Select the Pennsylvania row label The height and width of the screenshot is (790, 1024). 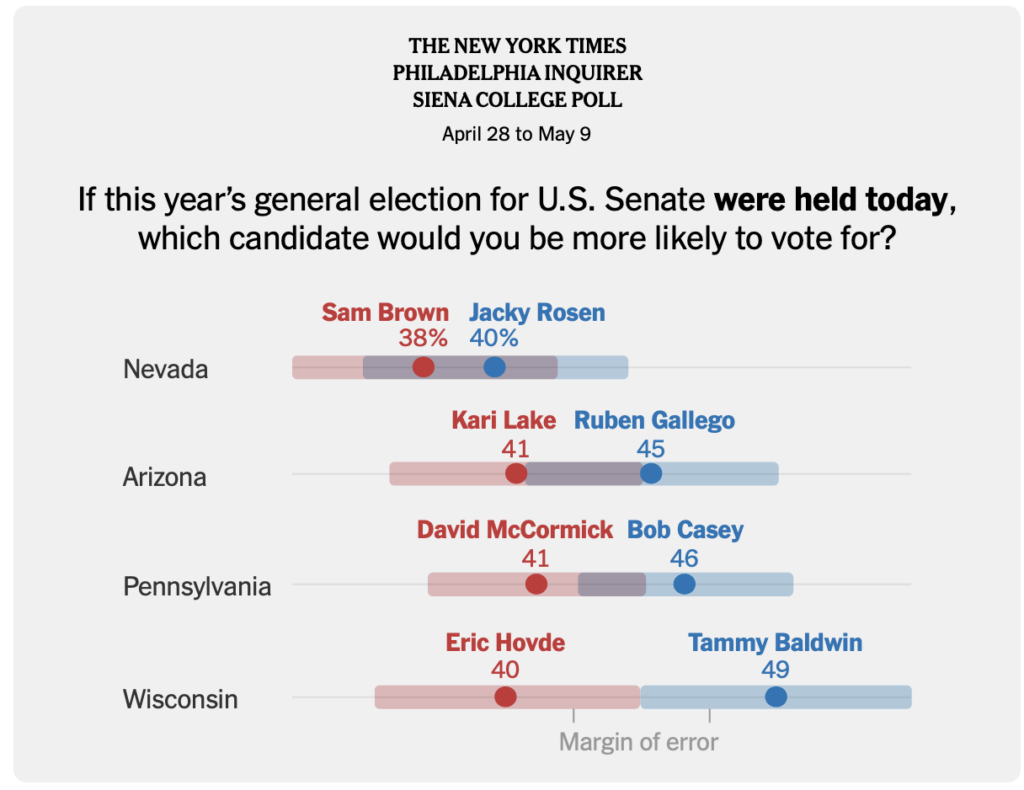[197, 586]
